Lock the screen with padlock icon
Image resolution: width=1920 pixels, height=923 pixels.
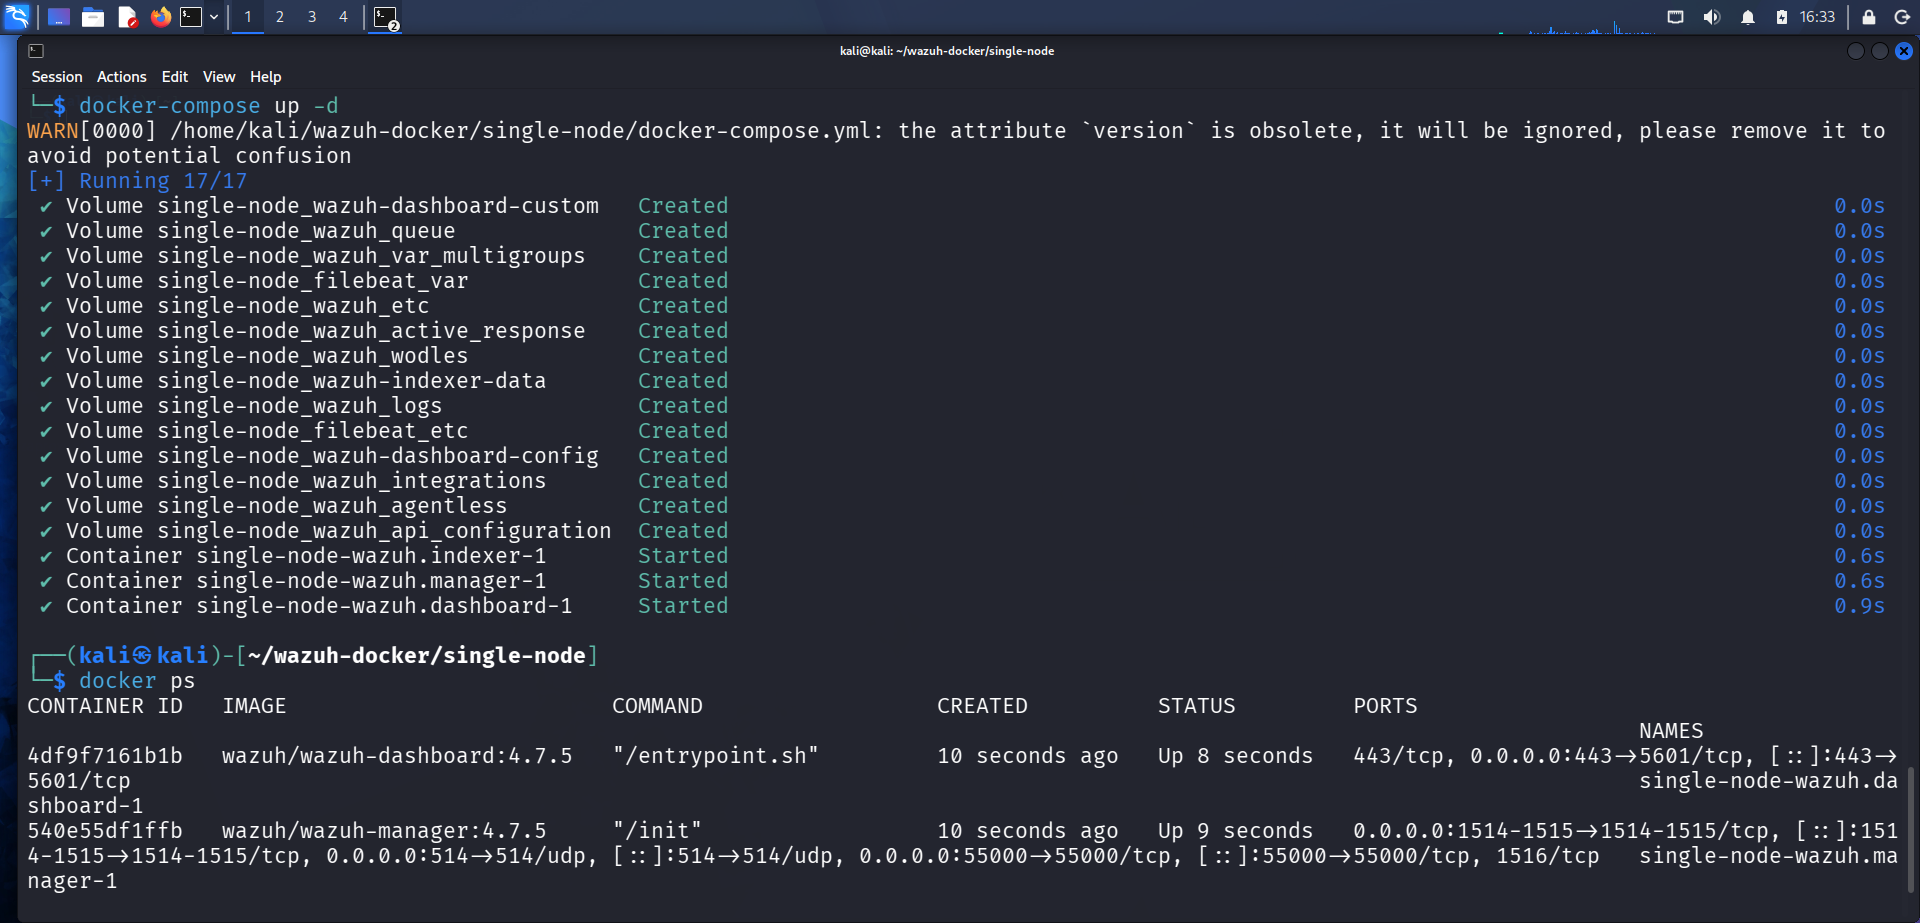(1869, 17)
